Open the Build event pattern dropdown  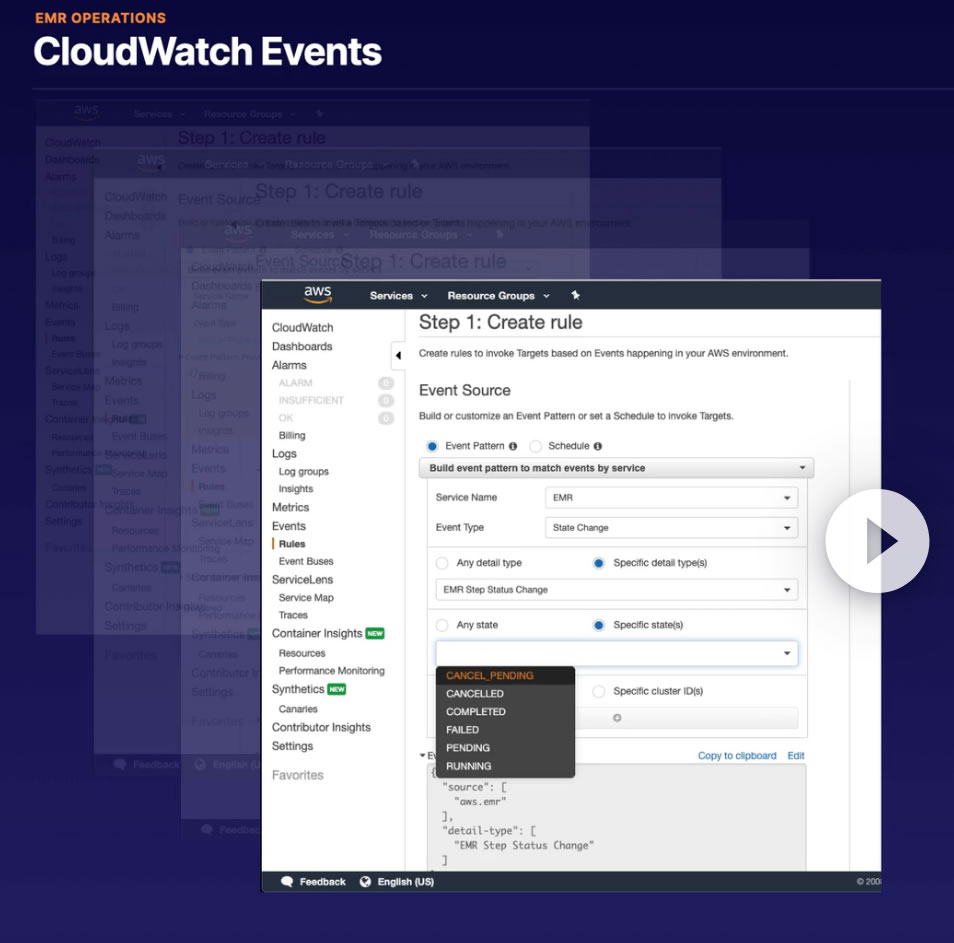pyautogui.click(x=616, y=468)
